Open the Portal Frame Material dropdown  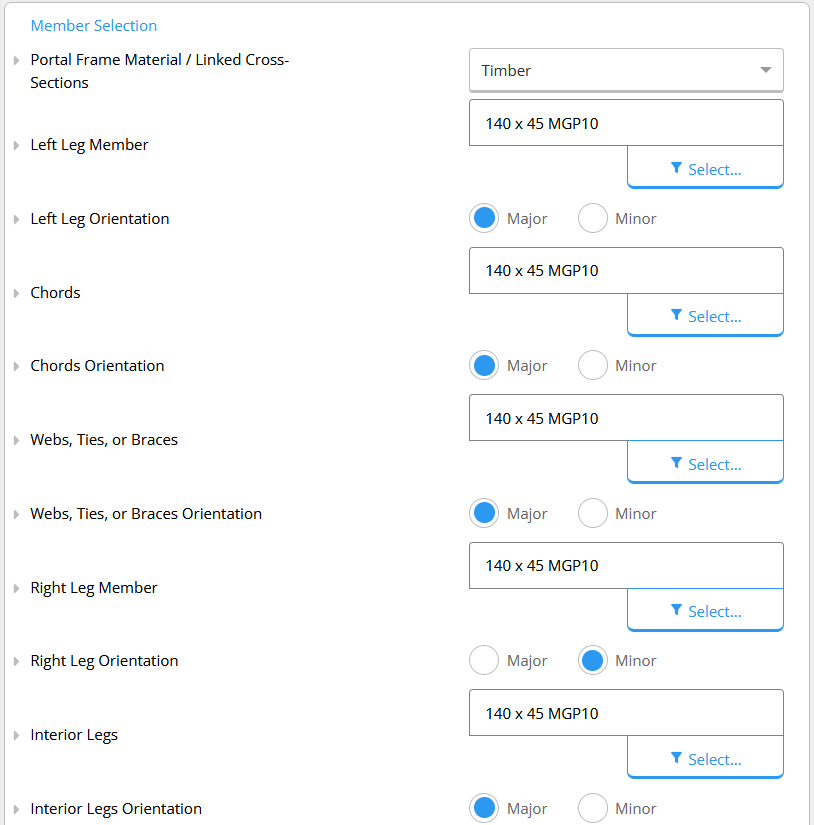coord(626,70)
